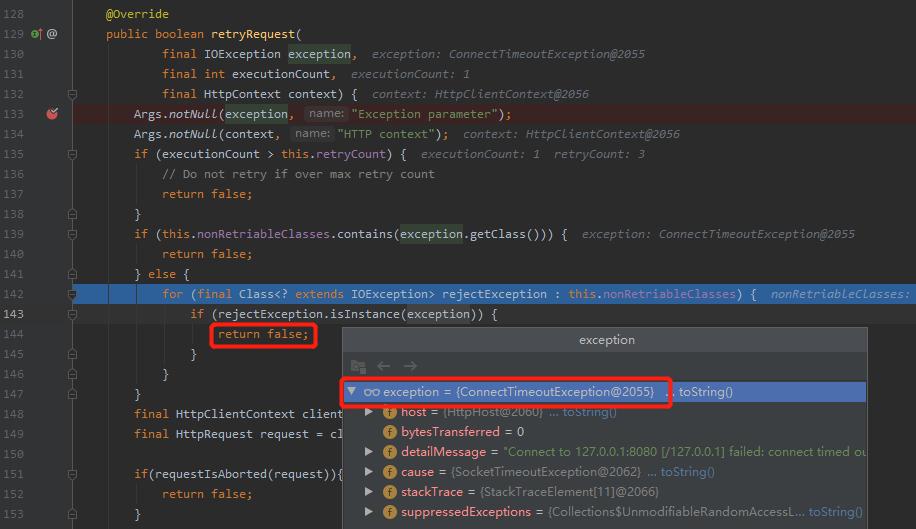Click the toString() link on the cause row
Screen dimensions: 916x529
pyautogui.click(x=687, y=472)
